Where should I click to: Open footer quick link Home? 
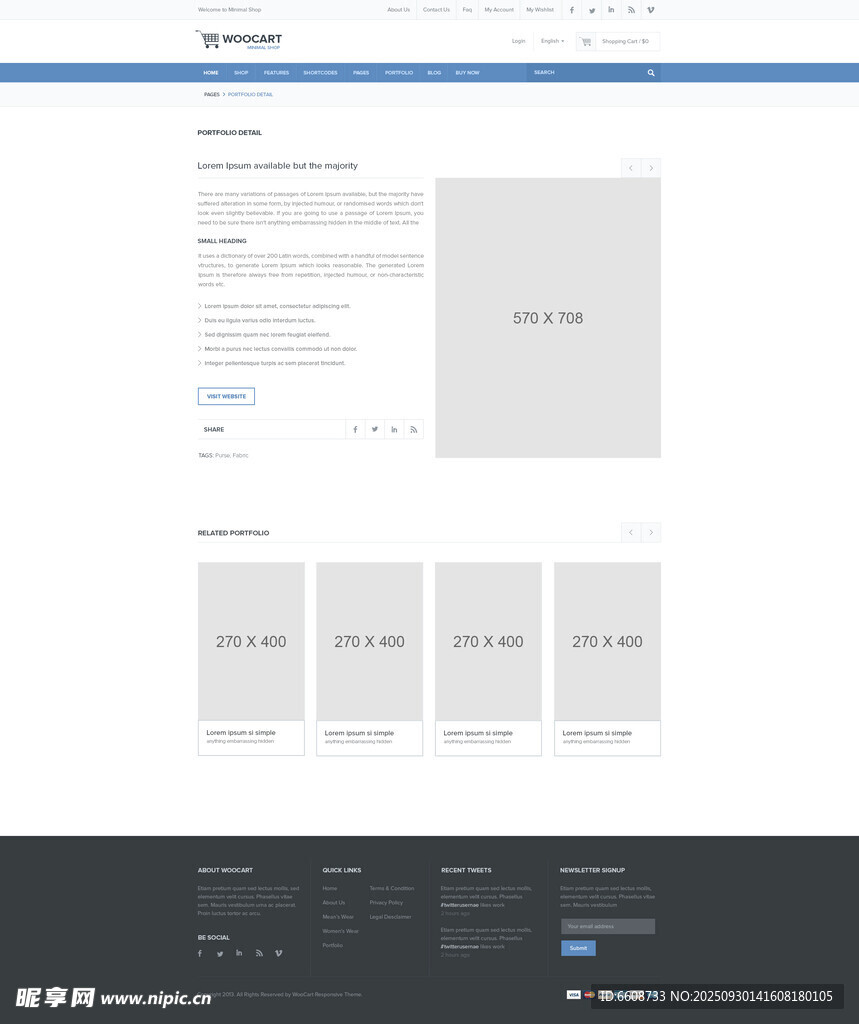pos(330,888)
